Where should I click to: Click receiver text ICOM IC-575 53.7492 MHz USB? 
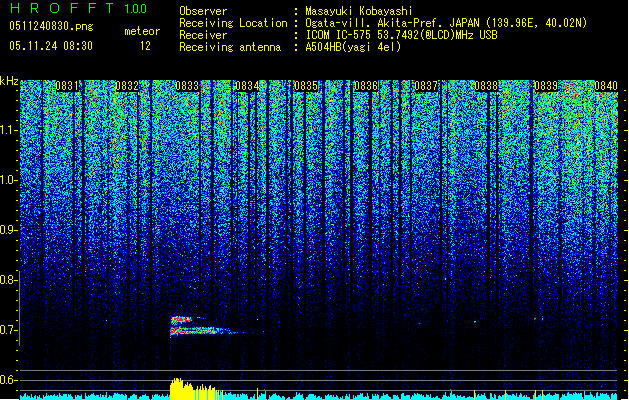402,35
